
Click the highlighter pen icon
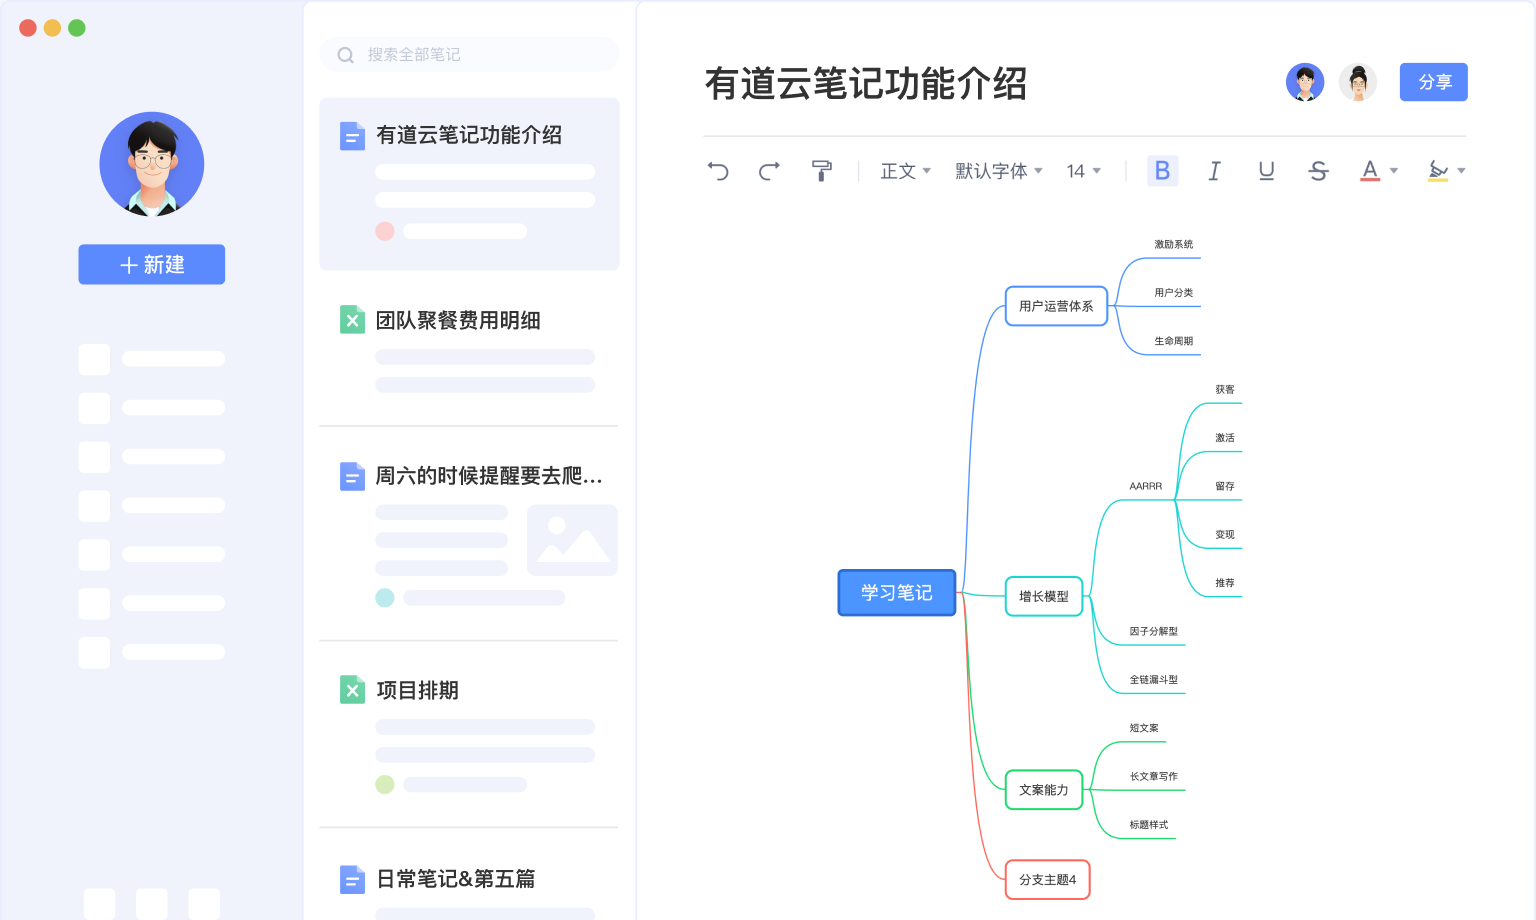(1438, 171)
